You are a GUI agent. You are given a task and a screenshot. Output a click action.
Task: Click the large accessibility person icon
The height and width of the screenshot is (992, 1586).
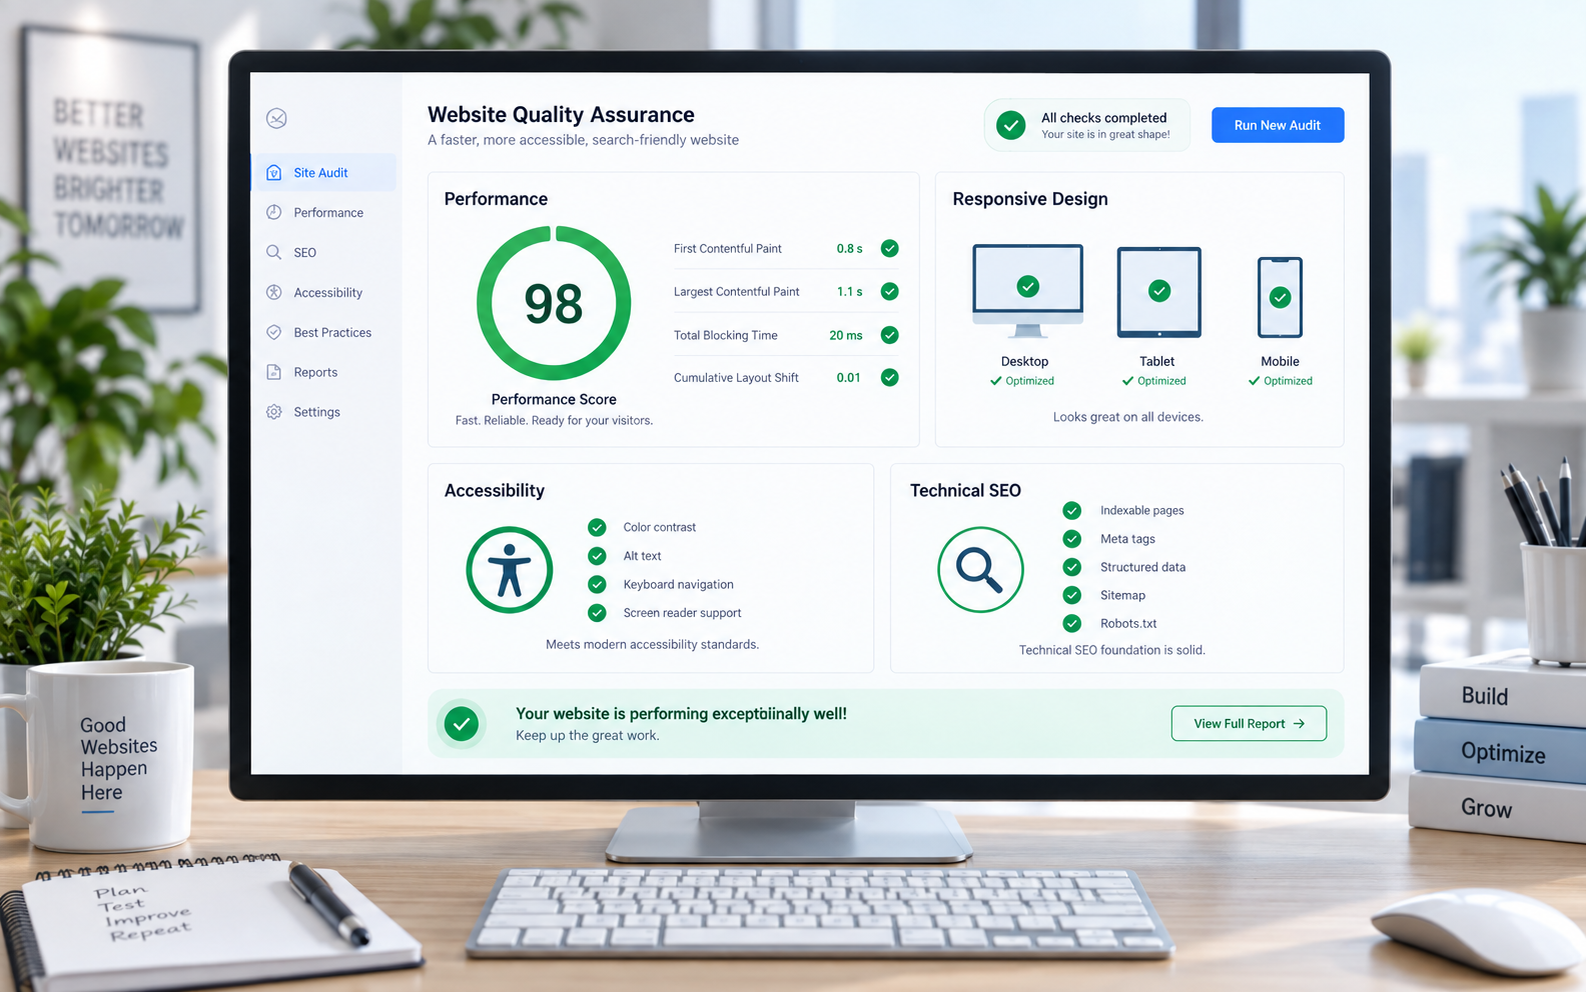[x=510, y=569]
